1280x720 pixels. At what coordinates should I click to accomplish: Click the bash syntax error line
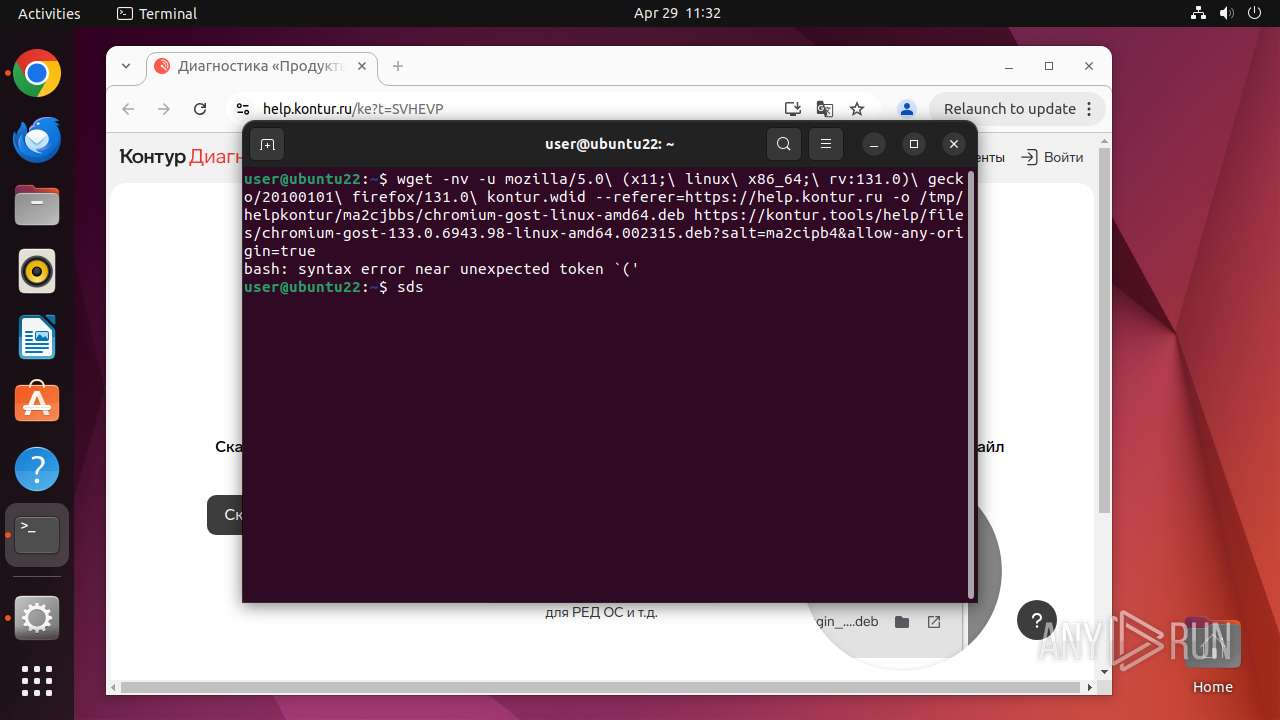[441, 269]
